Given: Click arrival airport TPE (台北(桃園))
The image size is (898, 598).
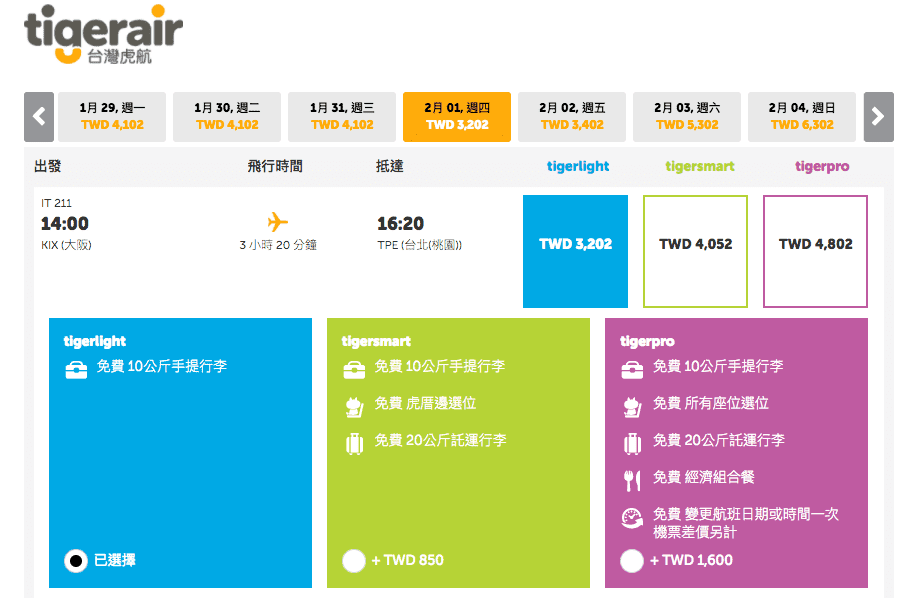Looking at the screenshot, I should 420,245.
